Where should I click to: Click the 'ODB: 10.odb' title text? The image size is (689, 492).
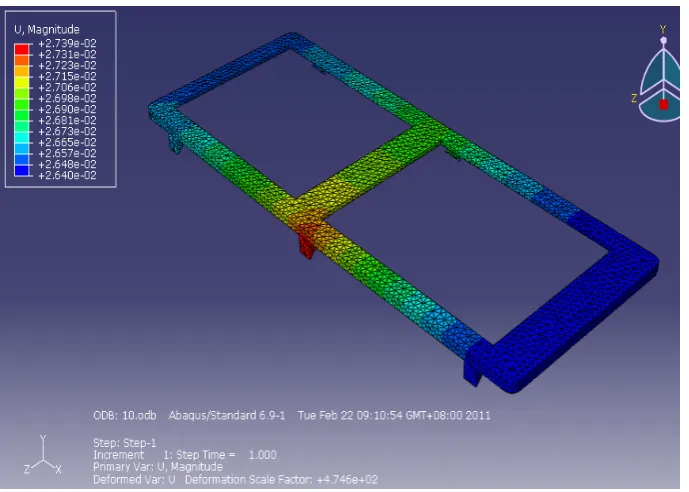pos(125,415)
